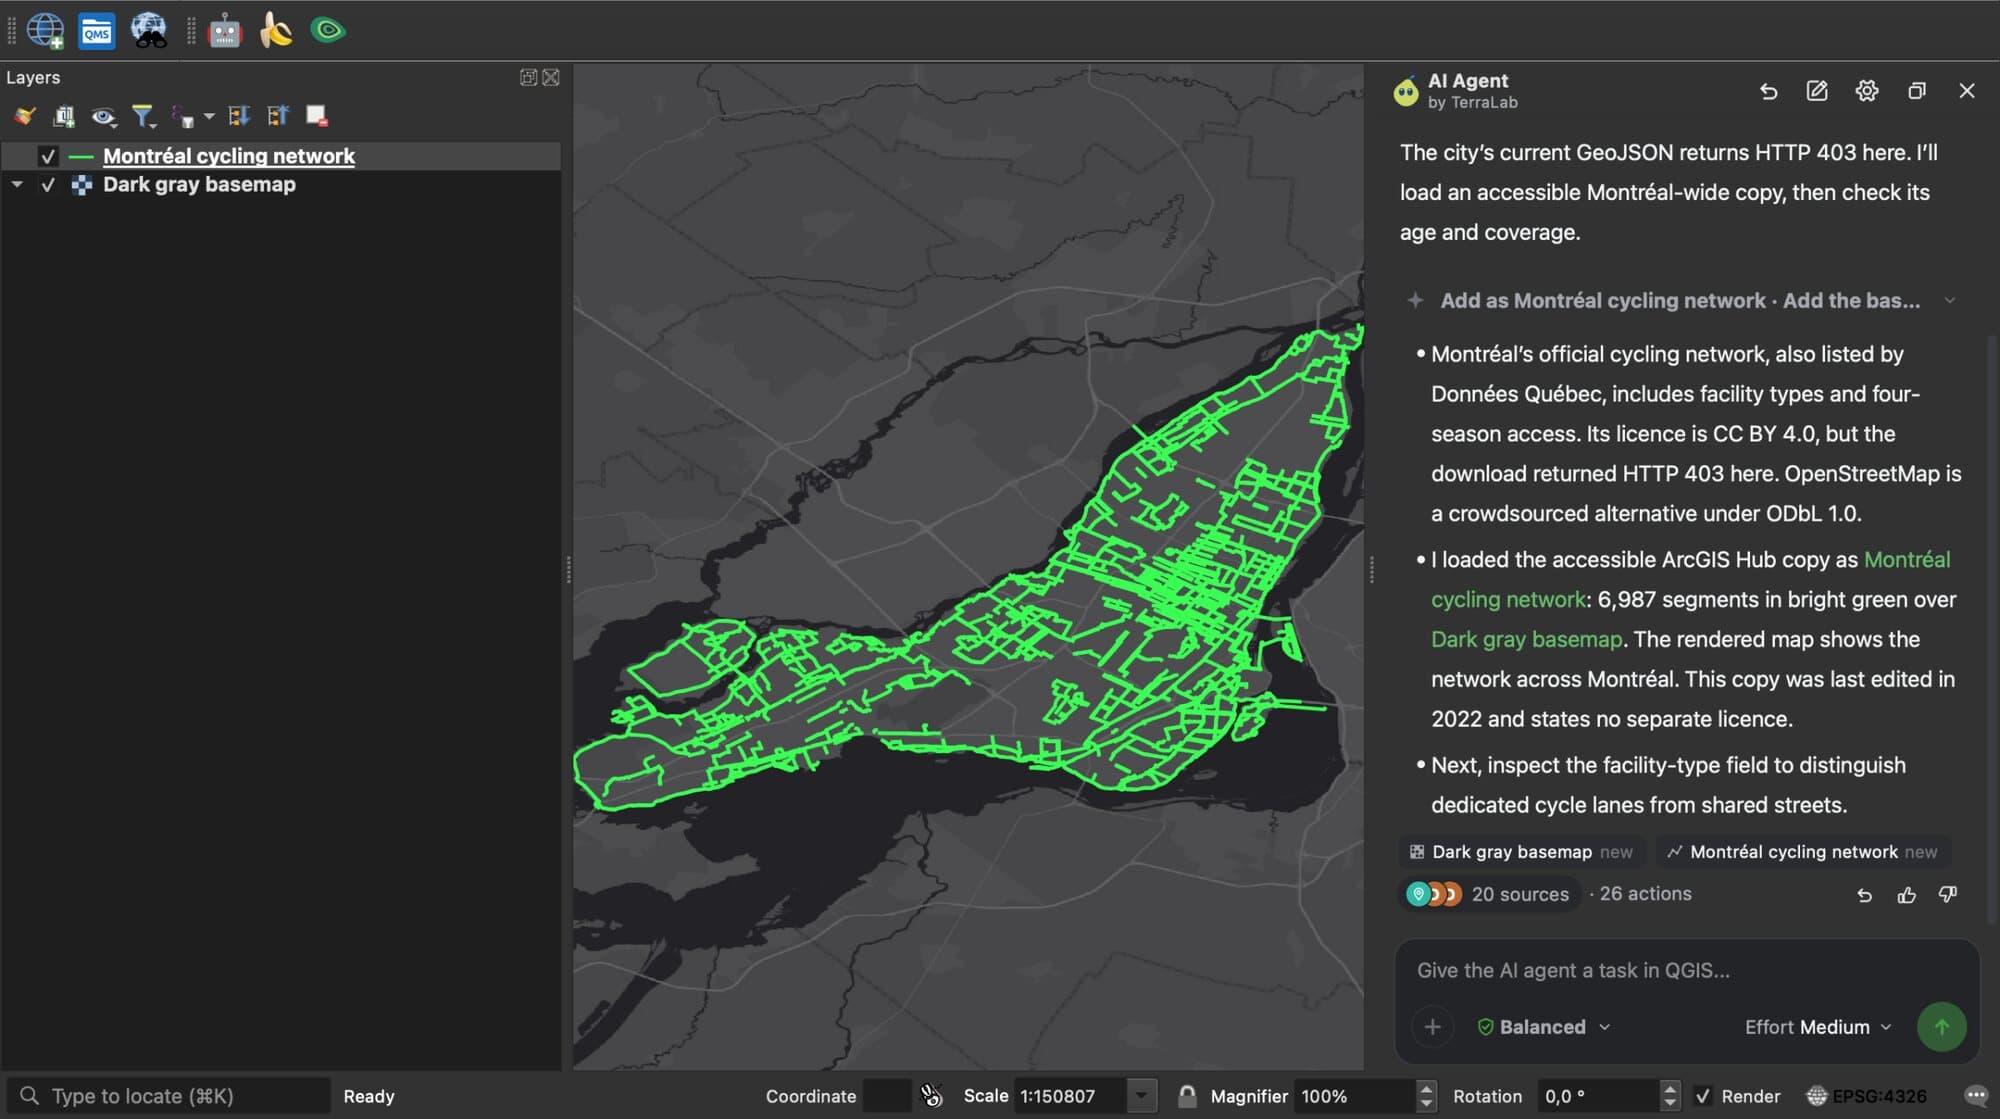Click the retry arrow beside thumbs up

(1865, 895)
